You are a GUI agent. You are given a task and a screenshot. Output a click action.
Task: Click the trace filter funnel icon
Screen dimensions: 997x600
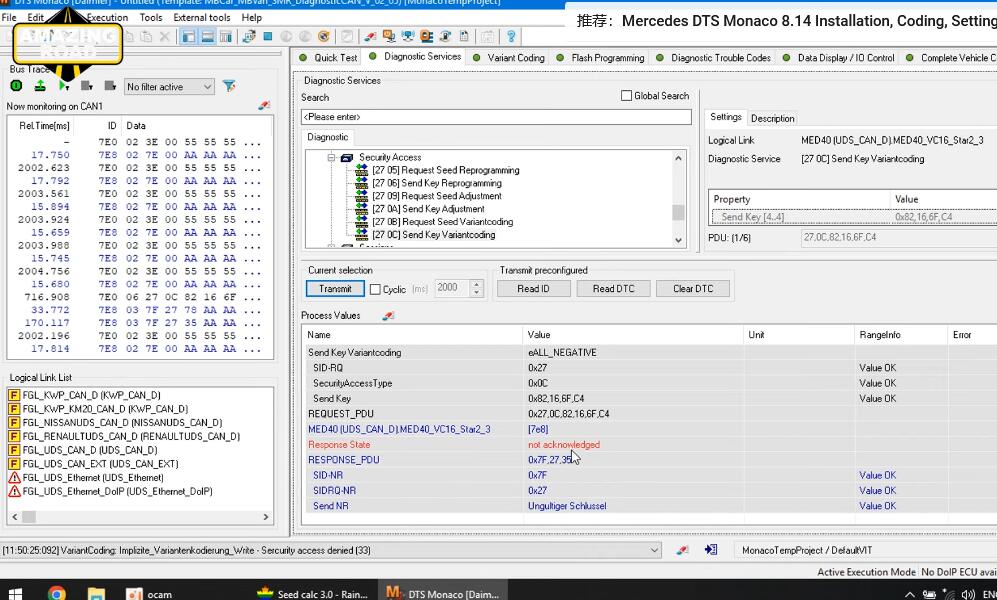230,86
